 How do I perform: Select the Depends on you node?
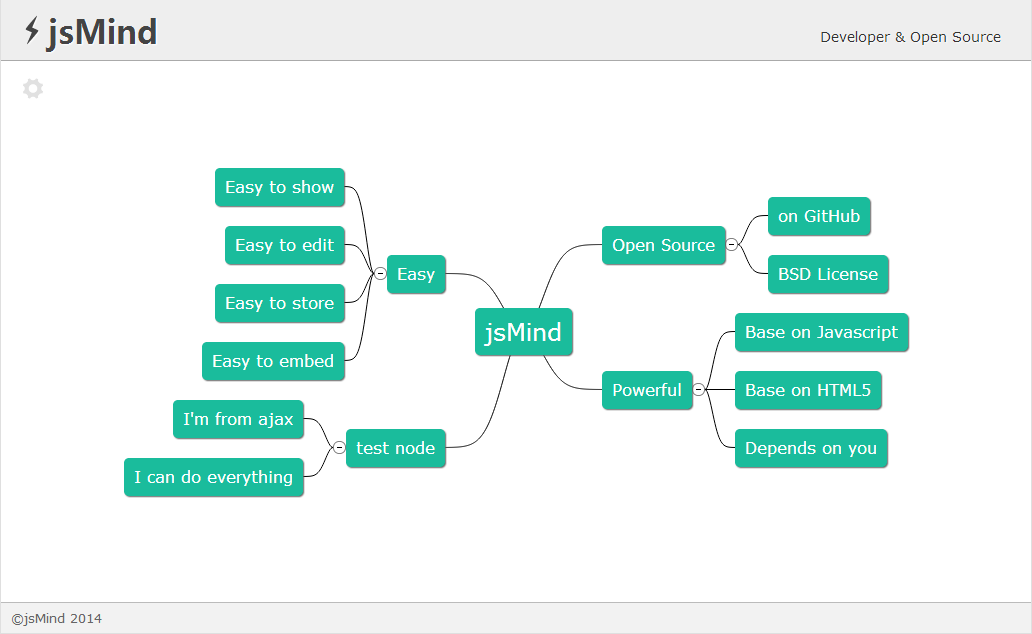point(811,448)
